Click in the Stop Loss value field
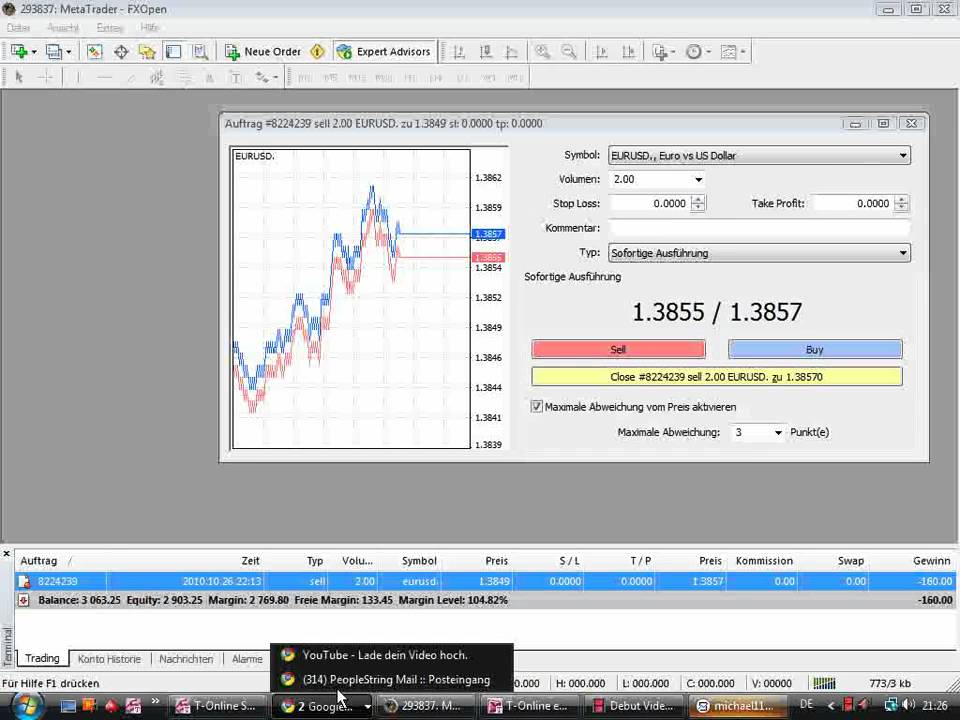This screenshot has height=720, width=960. point(650,203)
